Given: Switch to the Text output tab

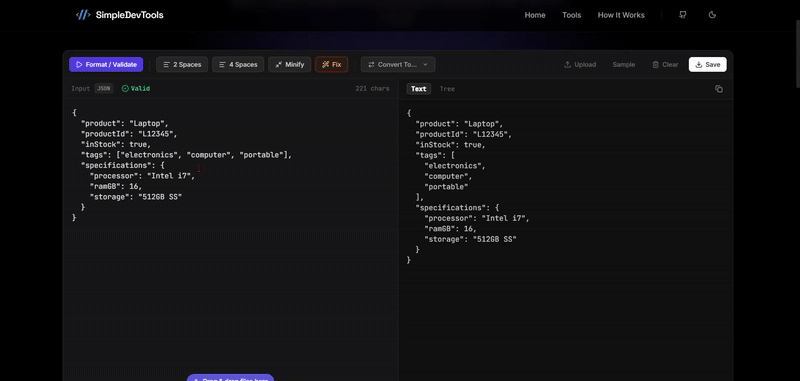Looking at the screenshot, I should pyautogui.click(x=418, y=89).
